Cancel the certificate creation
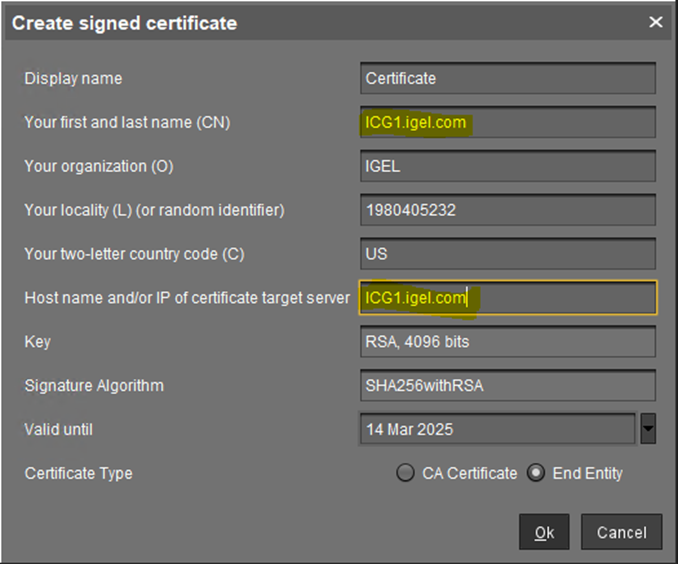The width and height of the screenshot is (678, 564). [621, 532]
